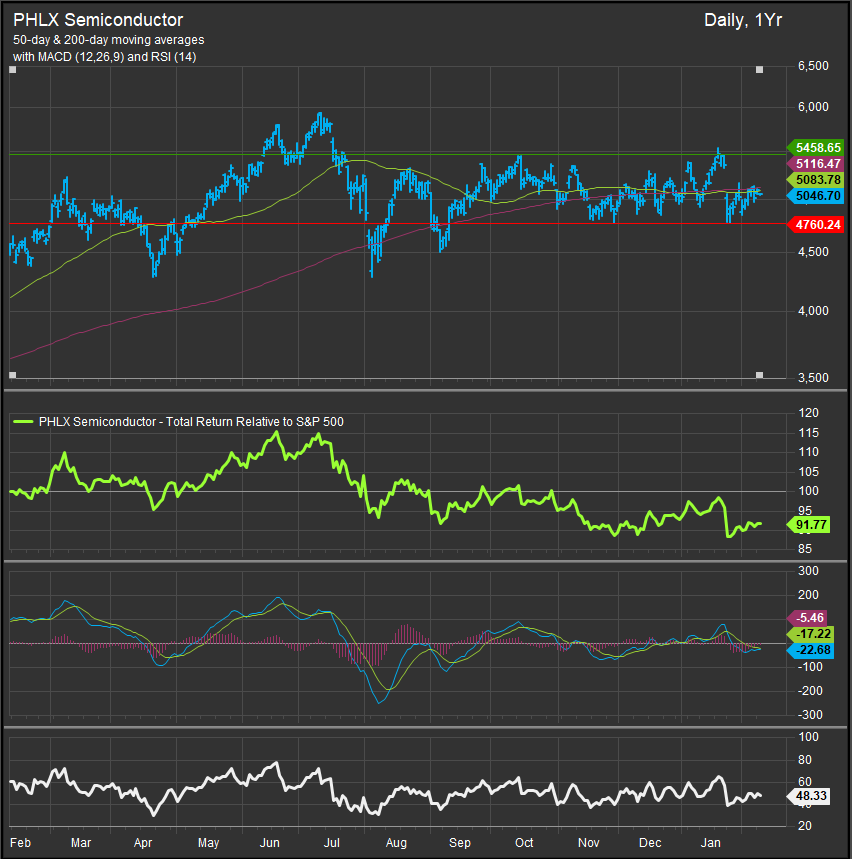
Task: Click the 80 RSI axis label
Action: tap(805, 760)
